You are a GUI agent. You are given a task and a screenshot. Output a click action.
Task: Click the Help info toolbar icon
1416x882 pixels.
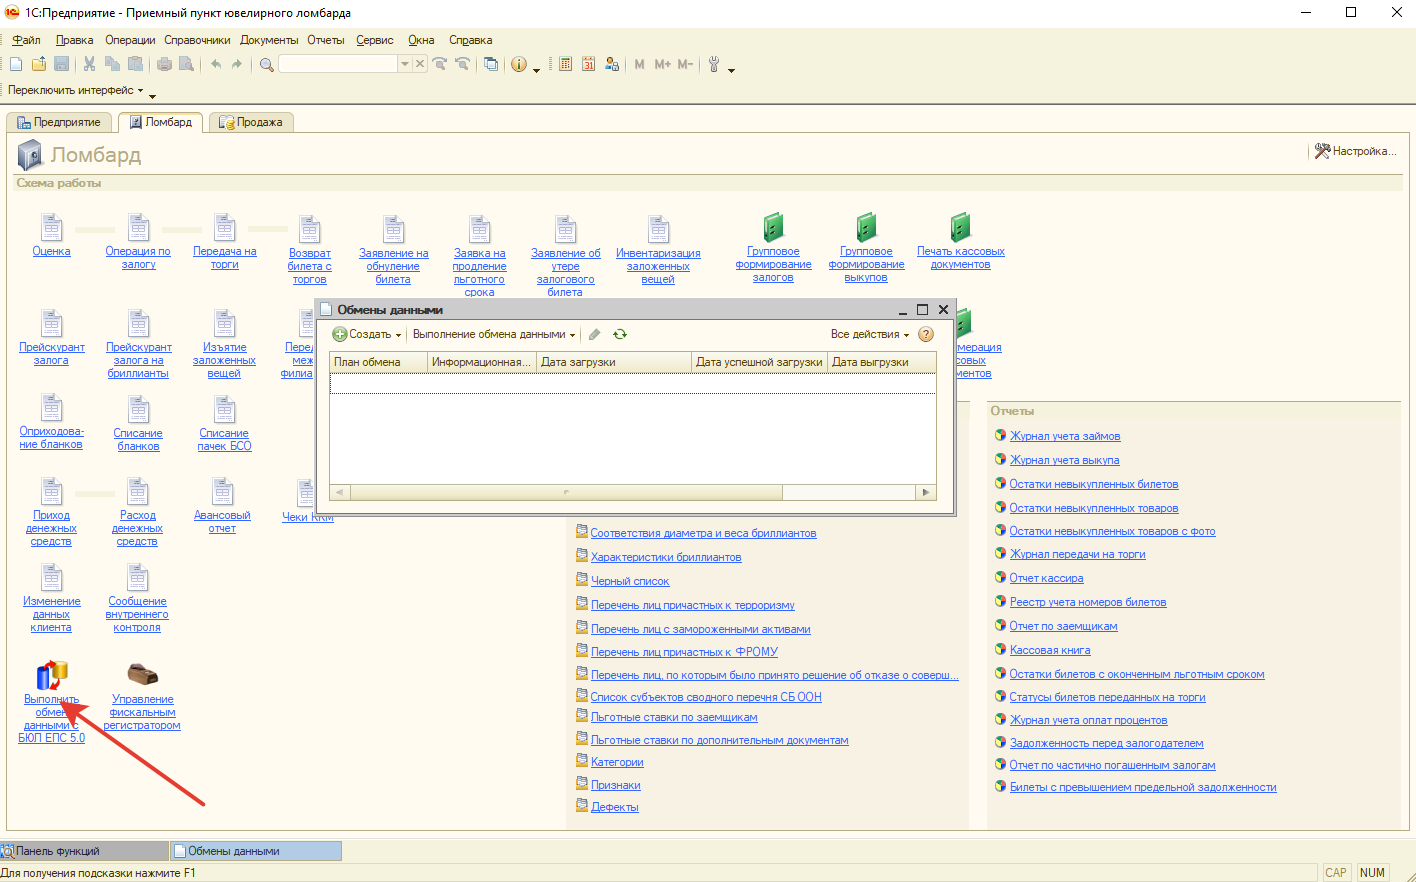click(519, 64)
